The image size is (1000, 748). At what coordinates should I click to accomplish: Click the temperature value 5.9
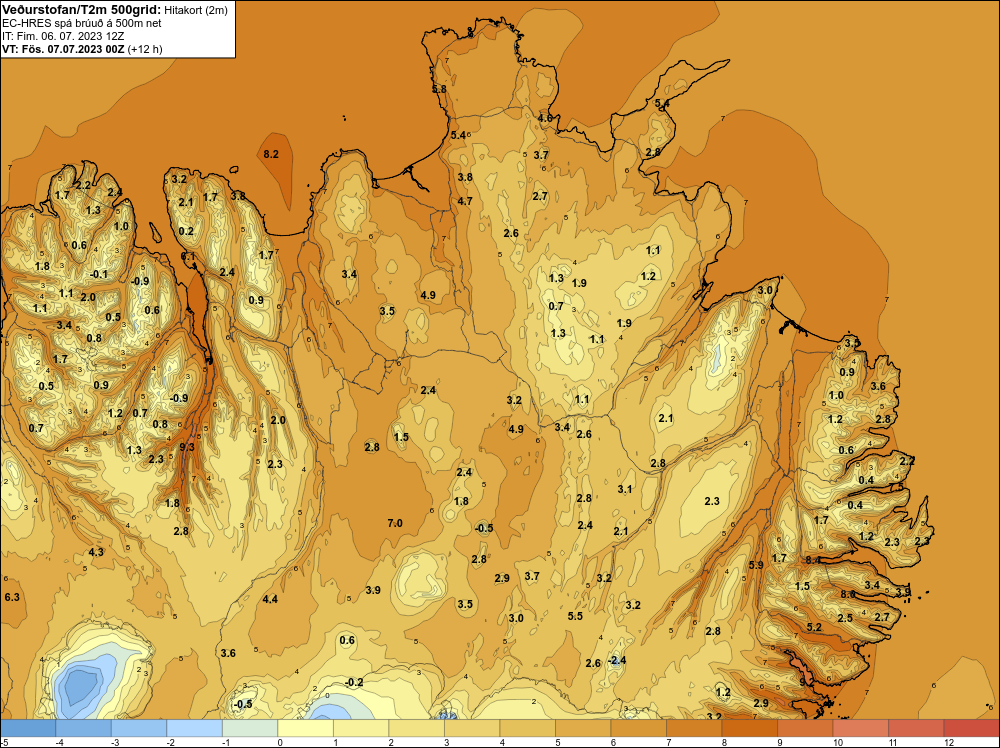pos(756,565)
